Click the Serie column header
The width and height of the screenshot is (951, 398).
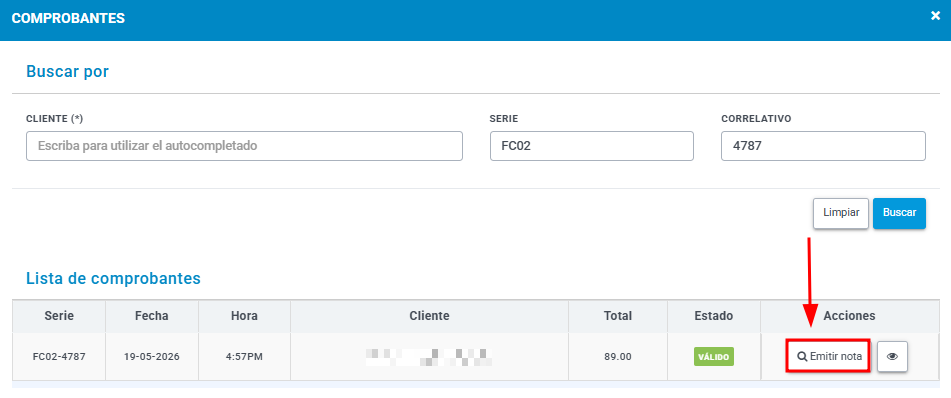click(59, 316)
